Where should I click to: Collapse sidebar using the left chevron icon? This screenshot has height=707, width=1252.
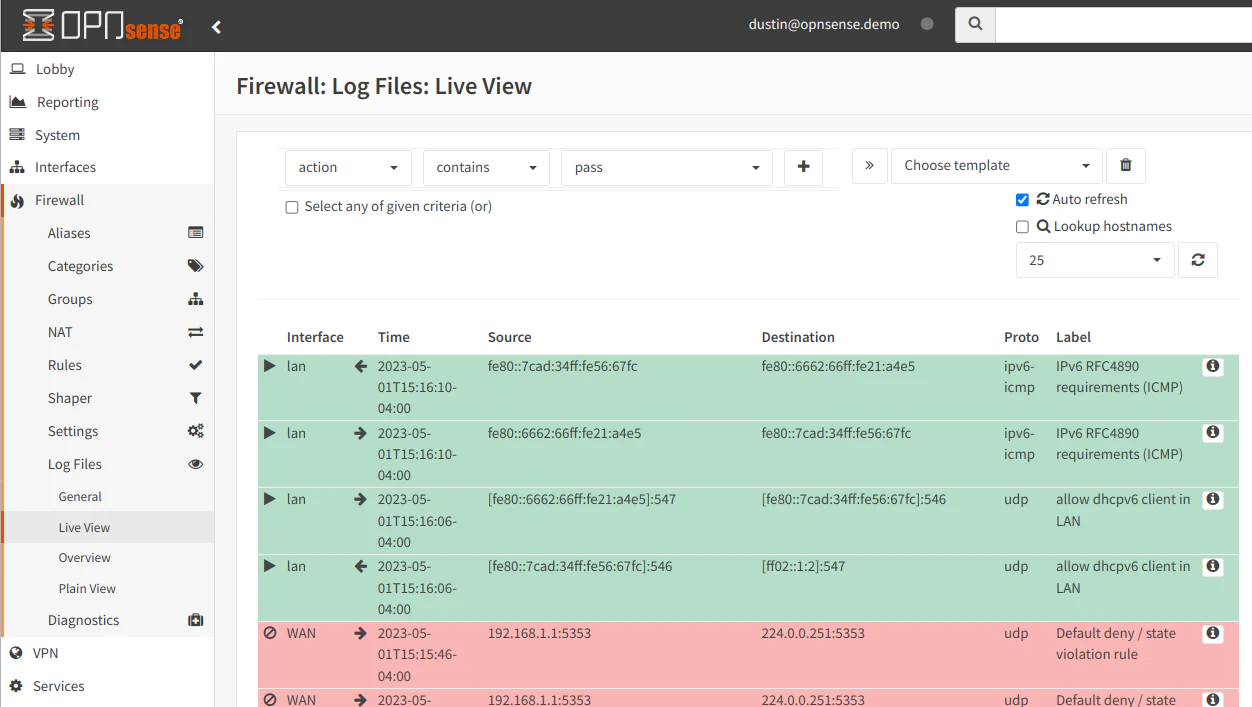(x=216, y=27)
